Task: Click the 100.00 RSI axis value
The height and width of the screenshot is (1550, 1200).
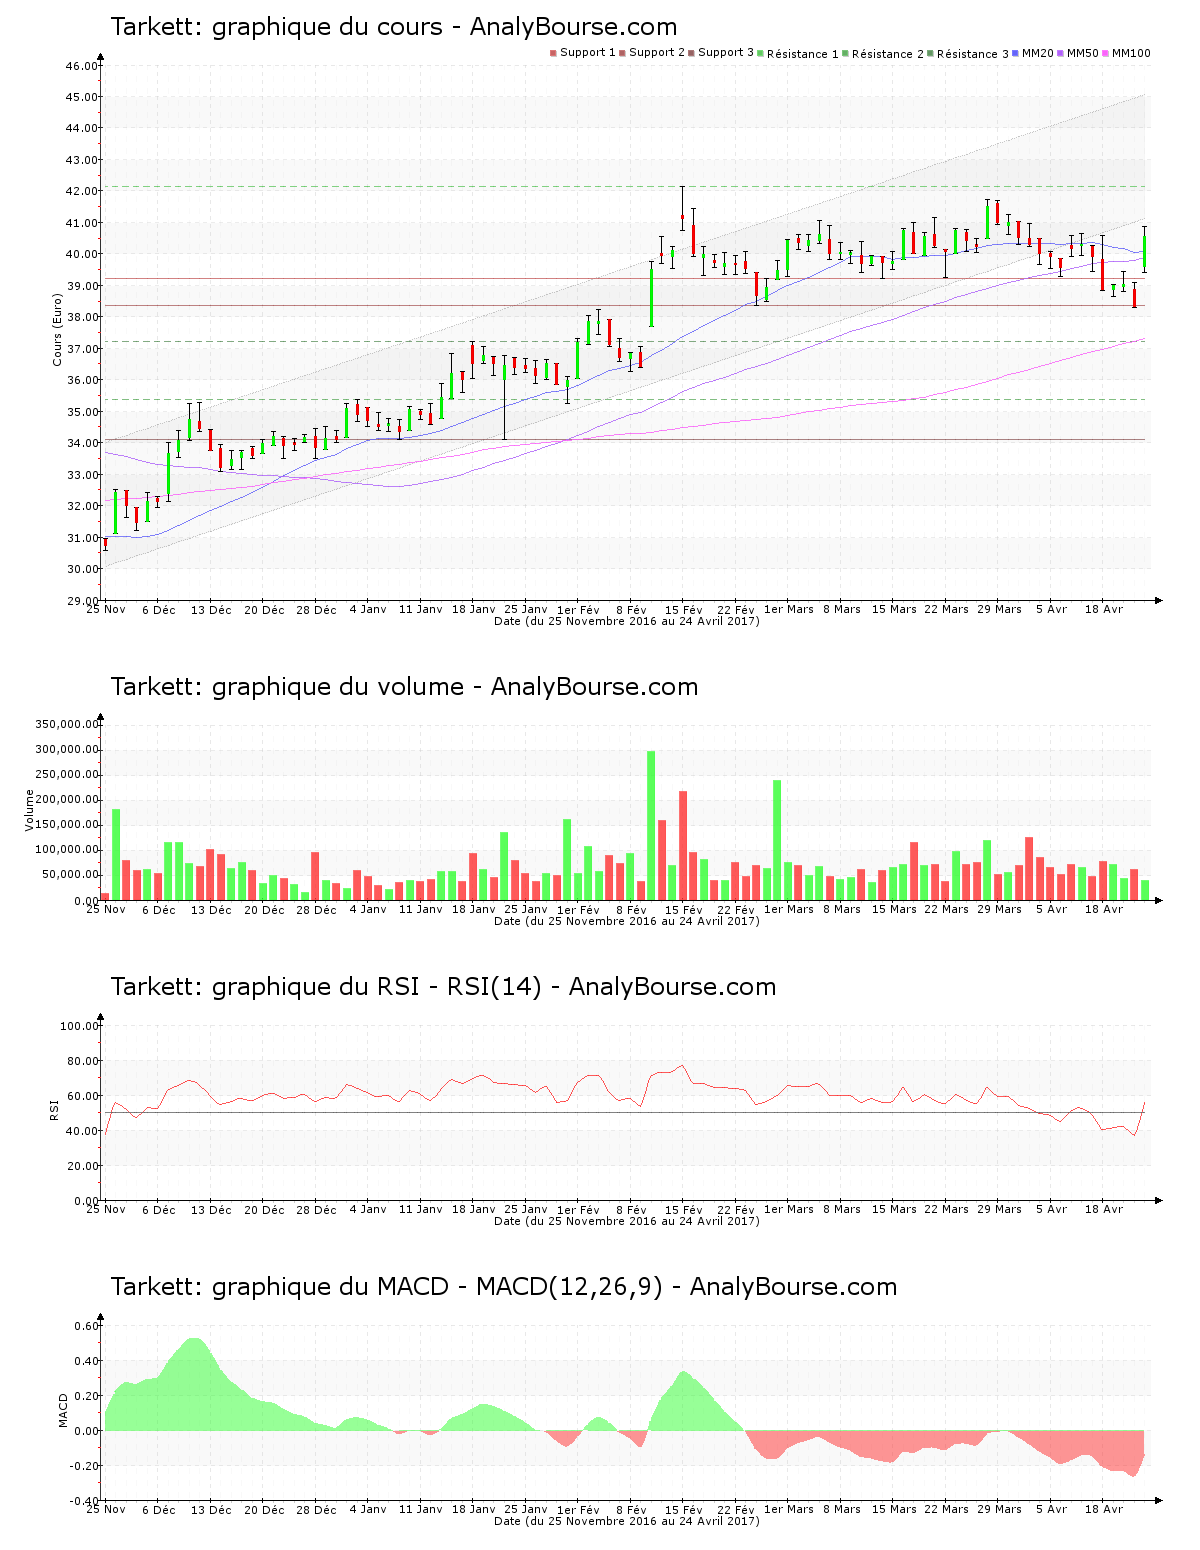Action: (79, 1026)
